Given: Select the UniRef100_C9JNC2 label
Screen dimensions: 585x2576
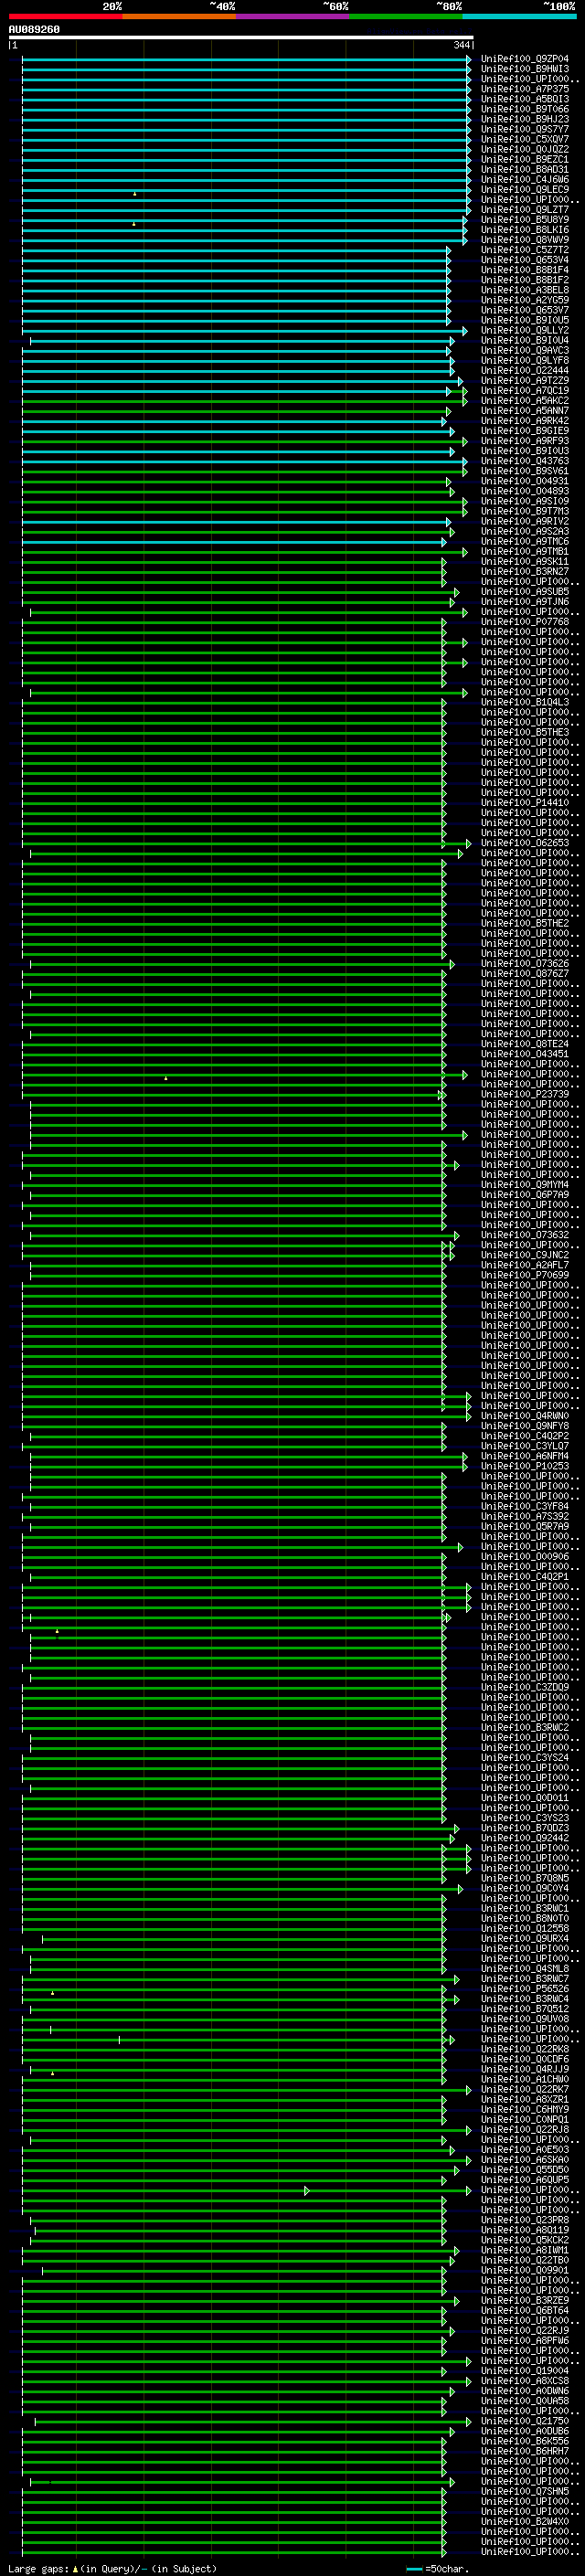Looking at the screenshot, I should (525, 1255).
